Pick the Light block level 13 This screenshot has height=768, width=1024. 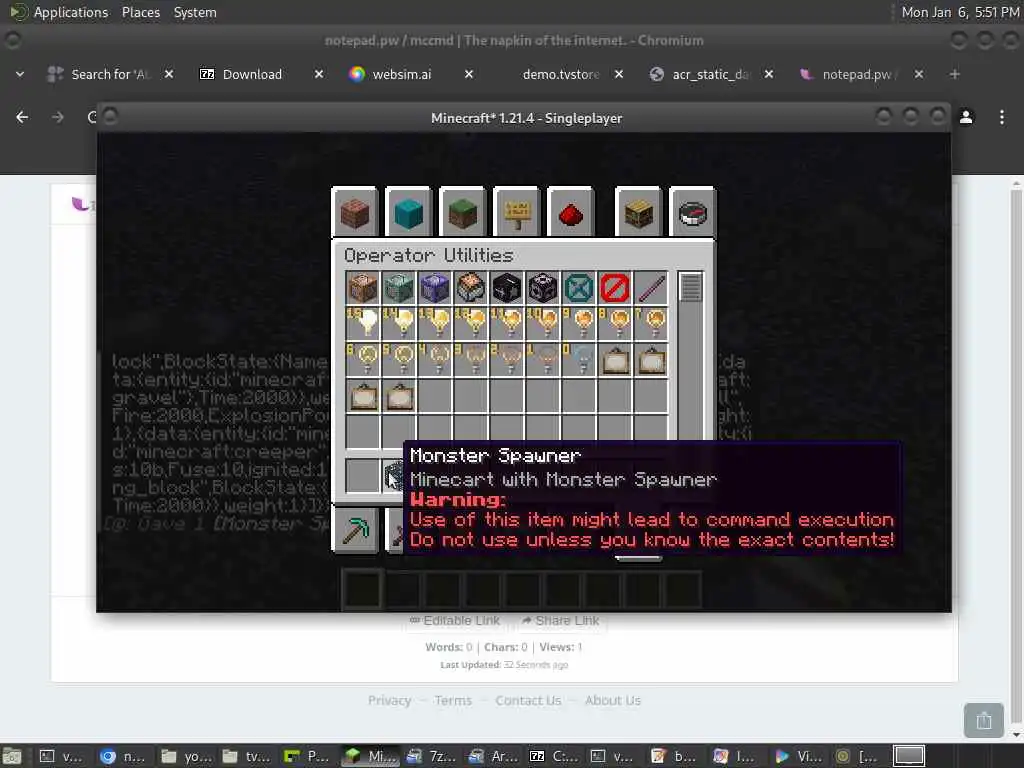(x=435, y=324)
